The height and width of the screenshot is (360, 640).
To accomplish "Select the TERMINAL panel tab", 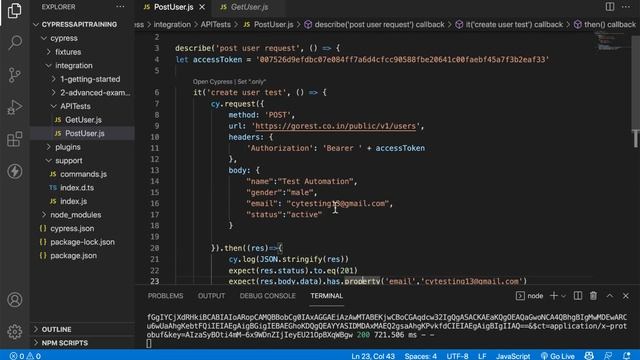I will 327,296.
